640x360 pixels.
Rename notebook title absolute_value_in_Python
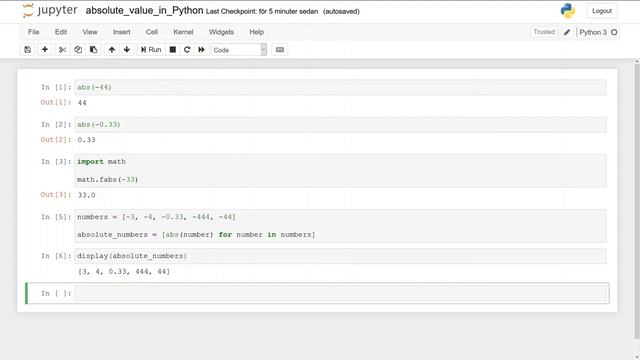pyautogui.click(x=144, y=11)
